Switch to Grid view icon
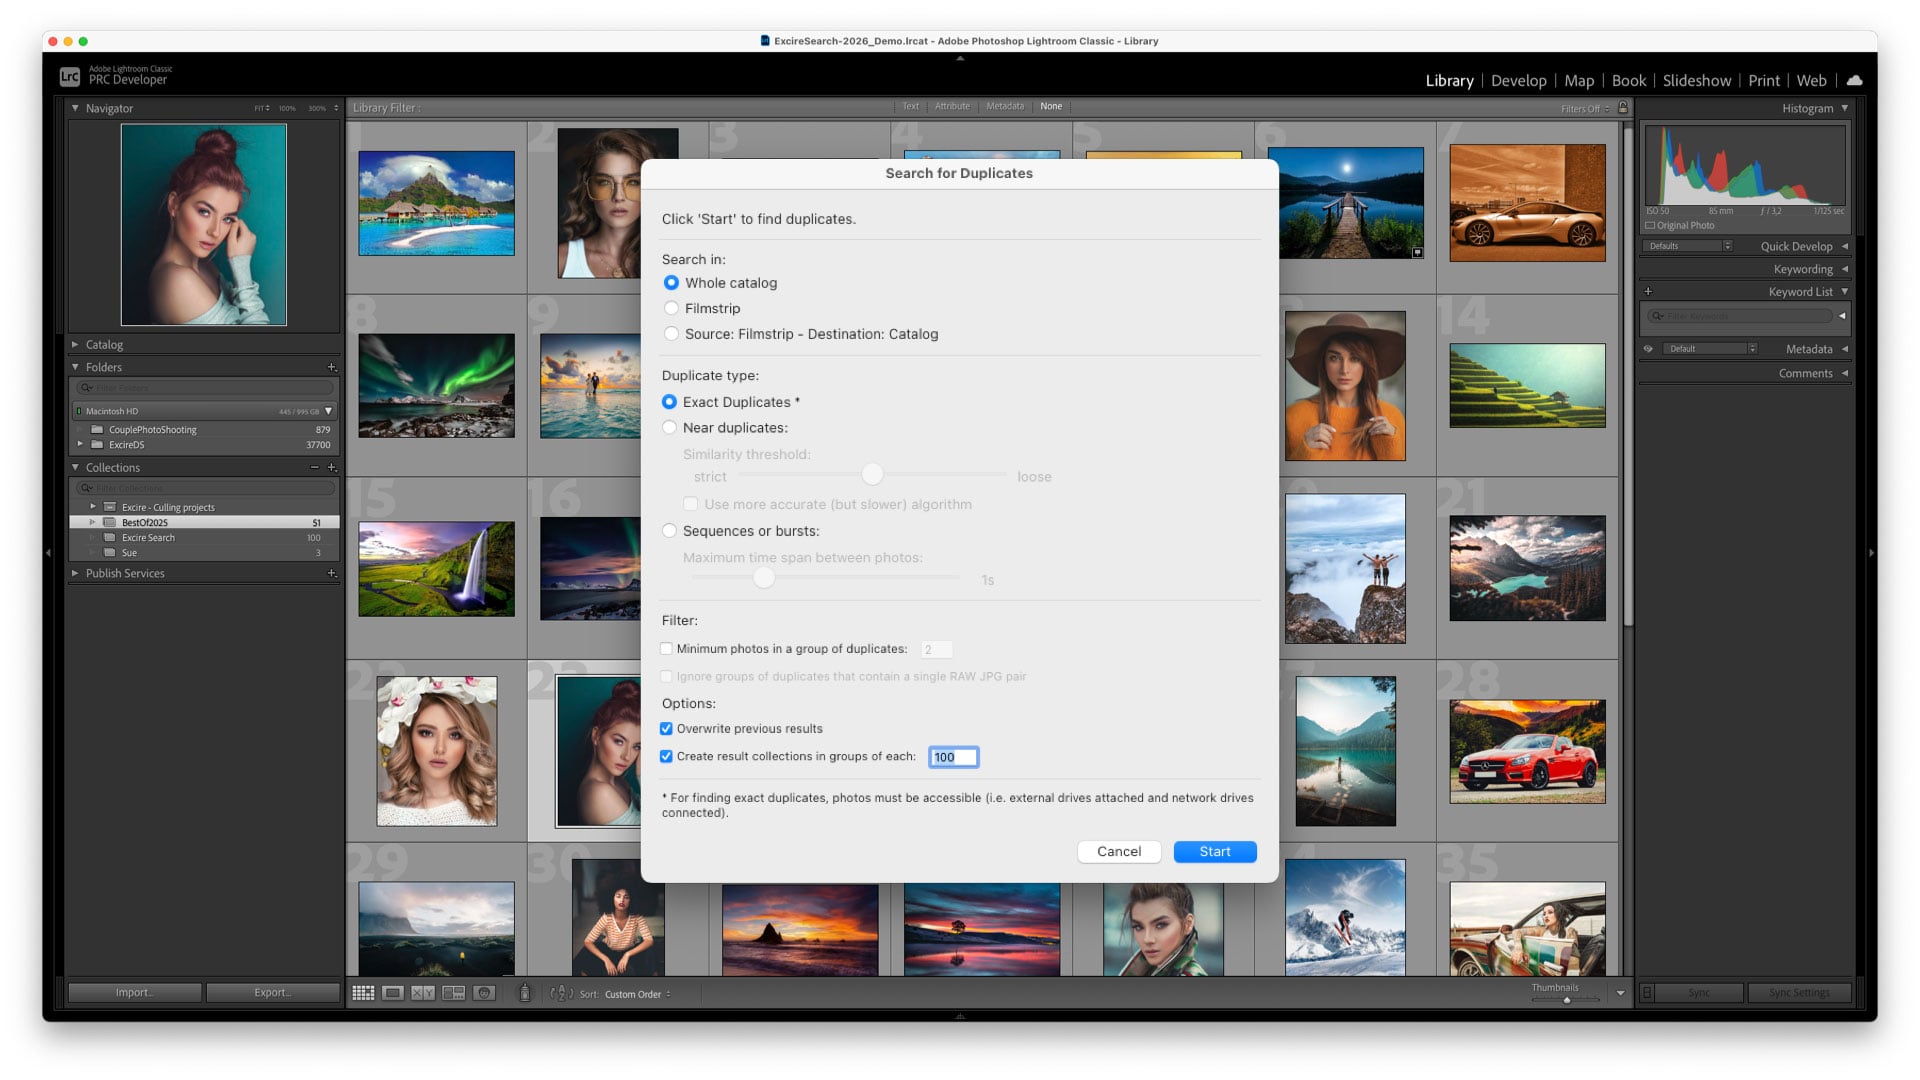Image resolution: width=1920 pixels, height=1080 pixels. [x=363, y=993]
